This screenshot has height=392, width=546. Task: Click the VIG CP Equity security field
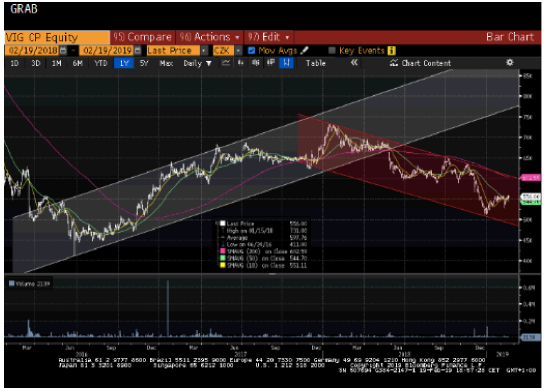point(57,37)
